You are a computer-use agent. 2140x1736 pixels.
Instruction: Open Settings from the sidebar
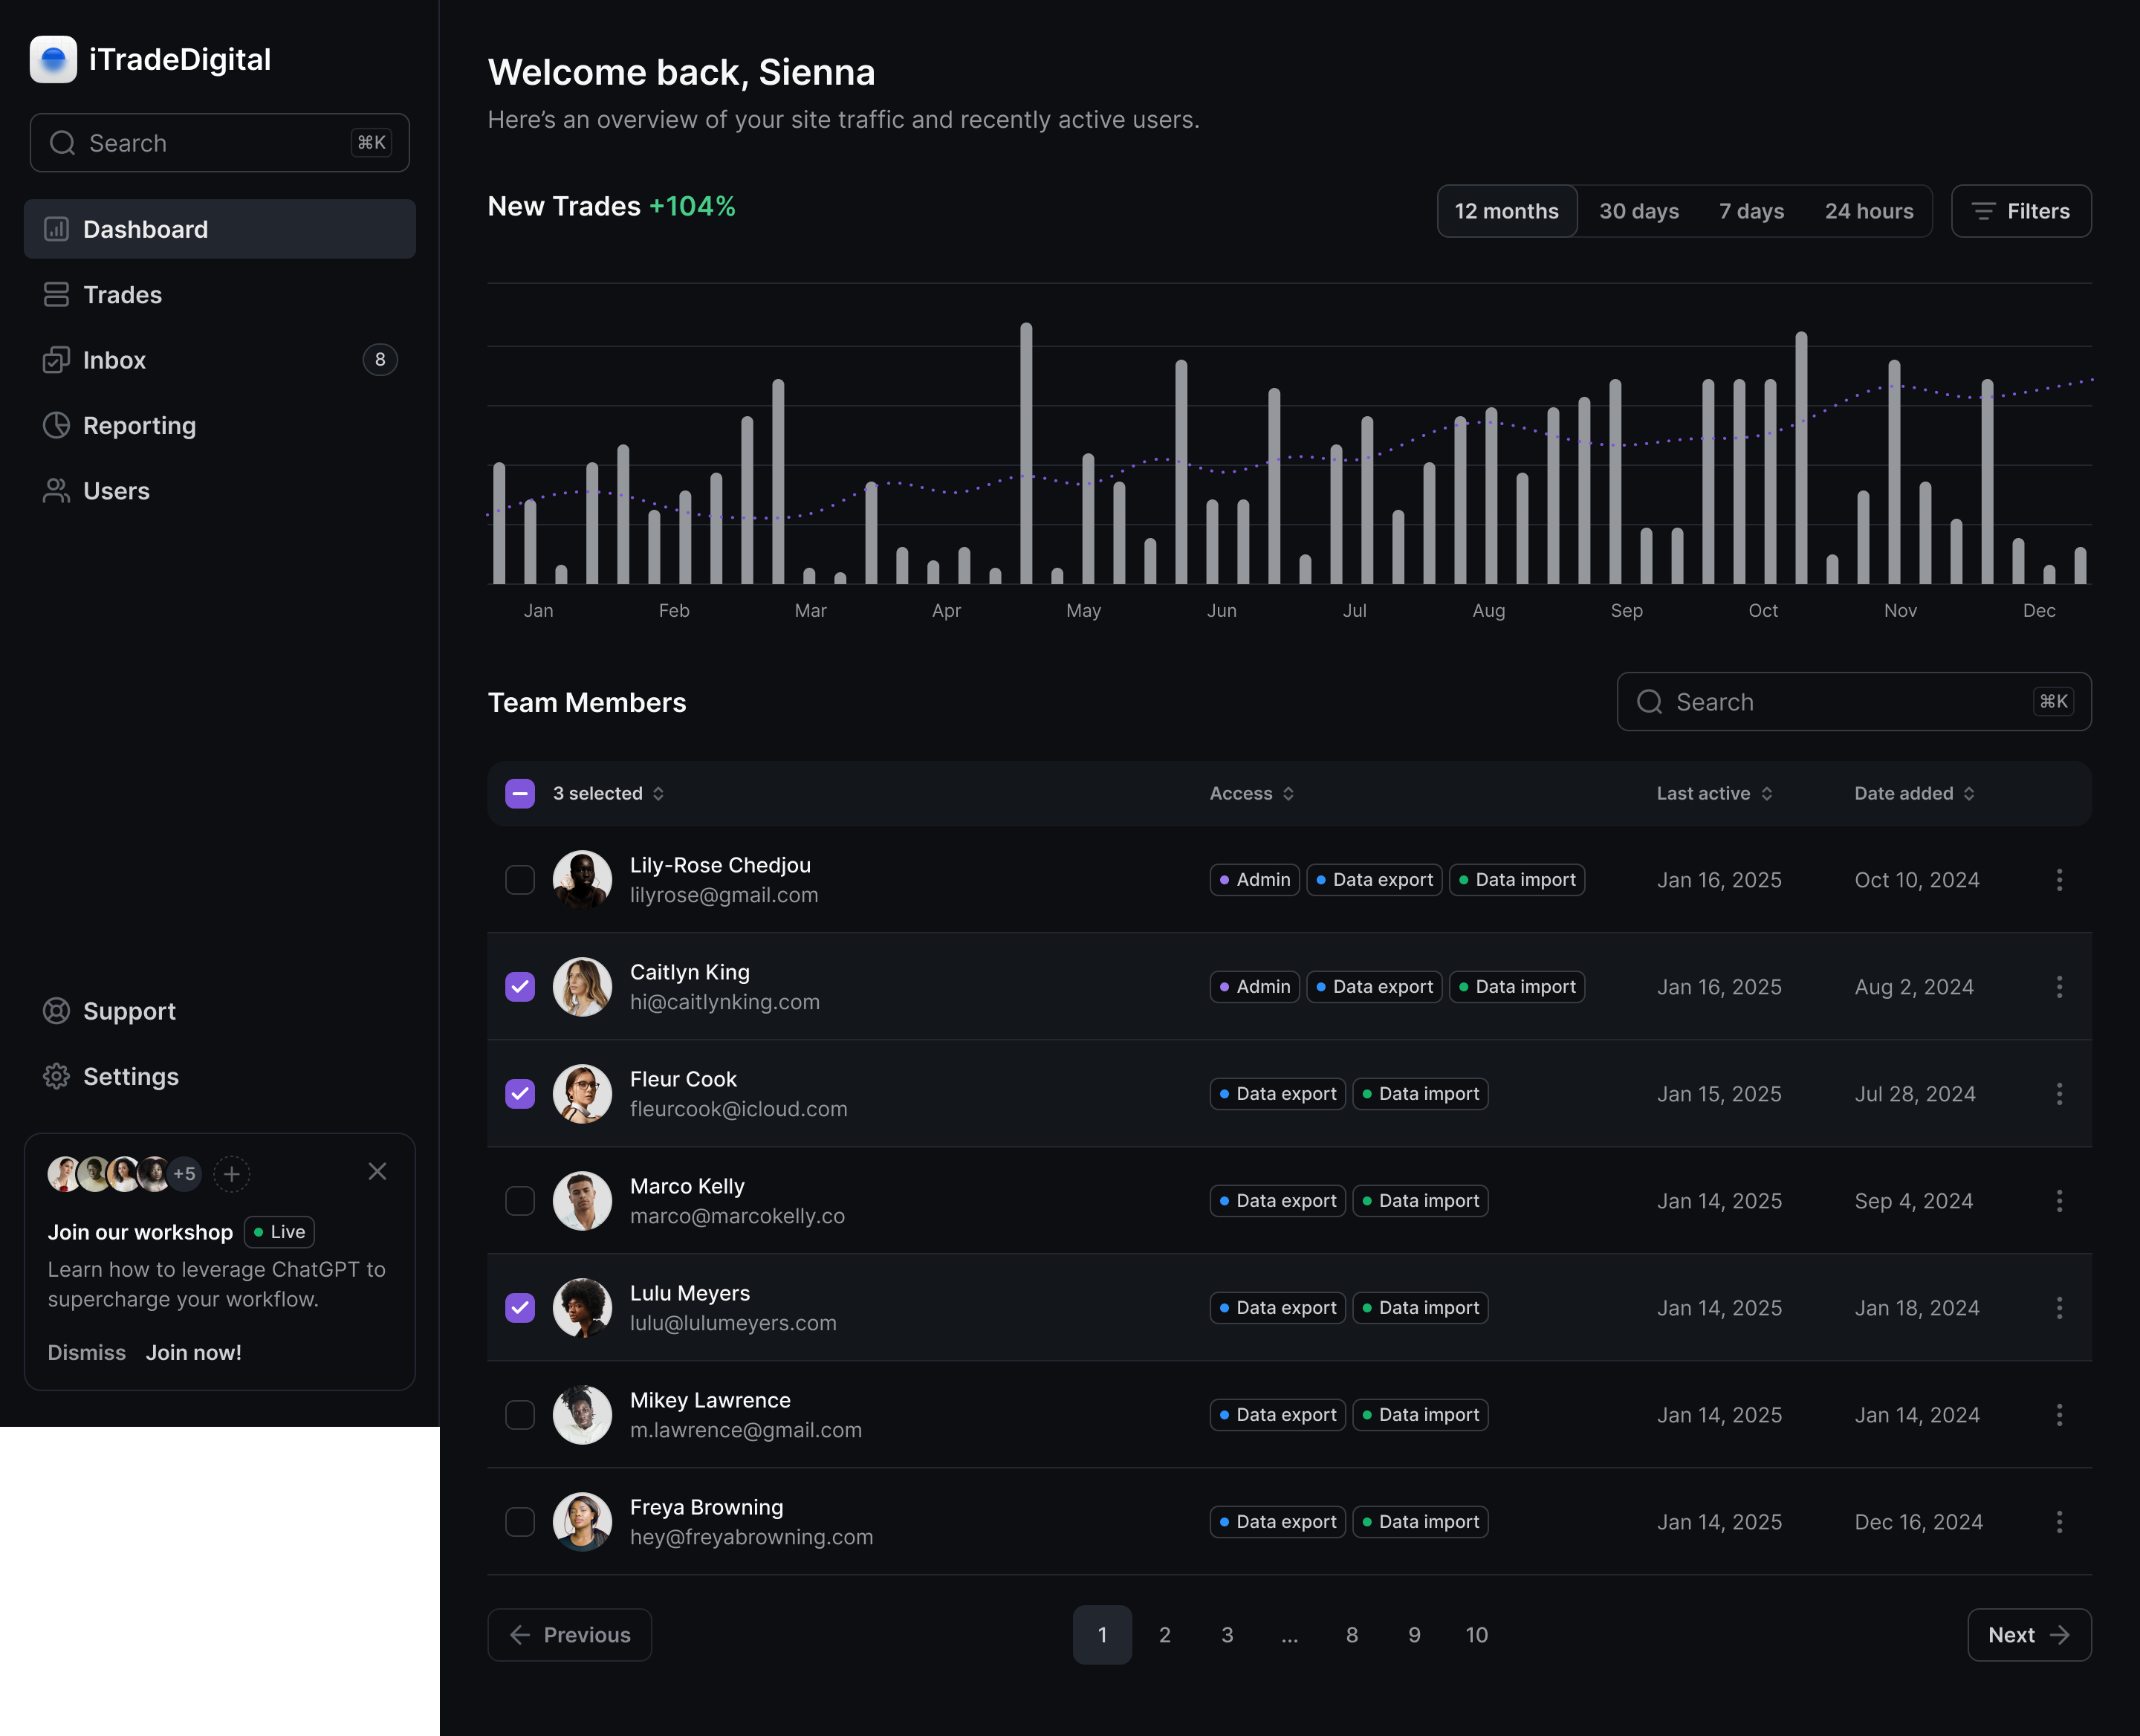point(131,1076)
